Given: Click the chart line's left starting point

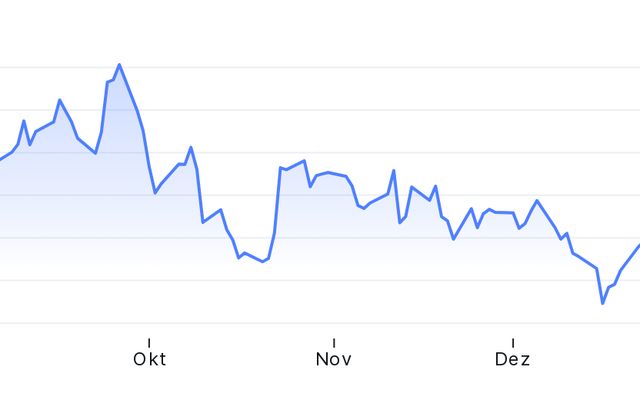Looking at the screenshot, I should (x=1, y=160).
